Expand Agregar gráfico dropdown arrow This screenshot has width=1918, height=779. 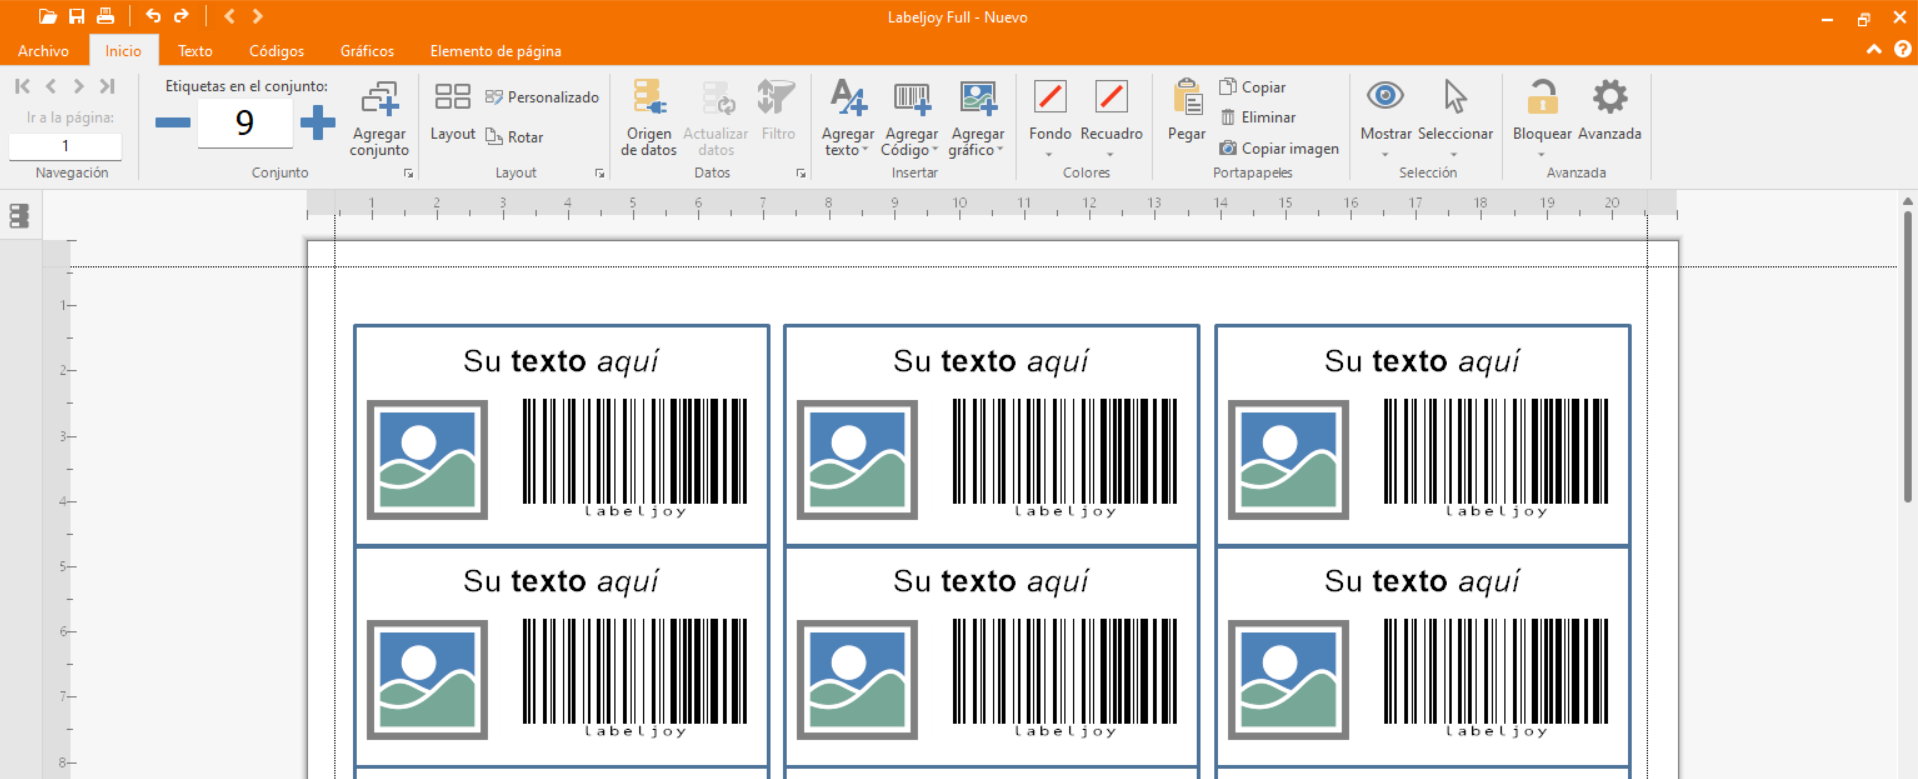(1000, 150)
